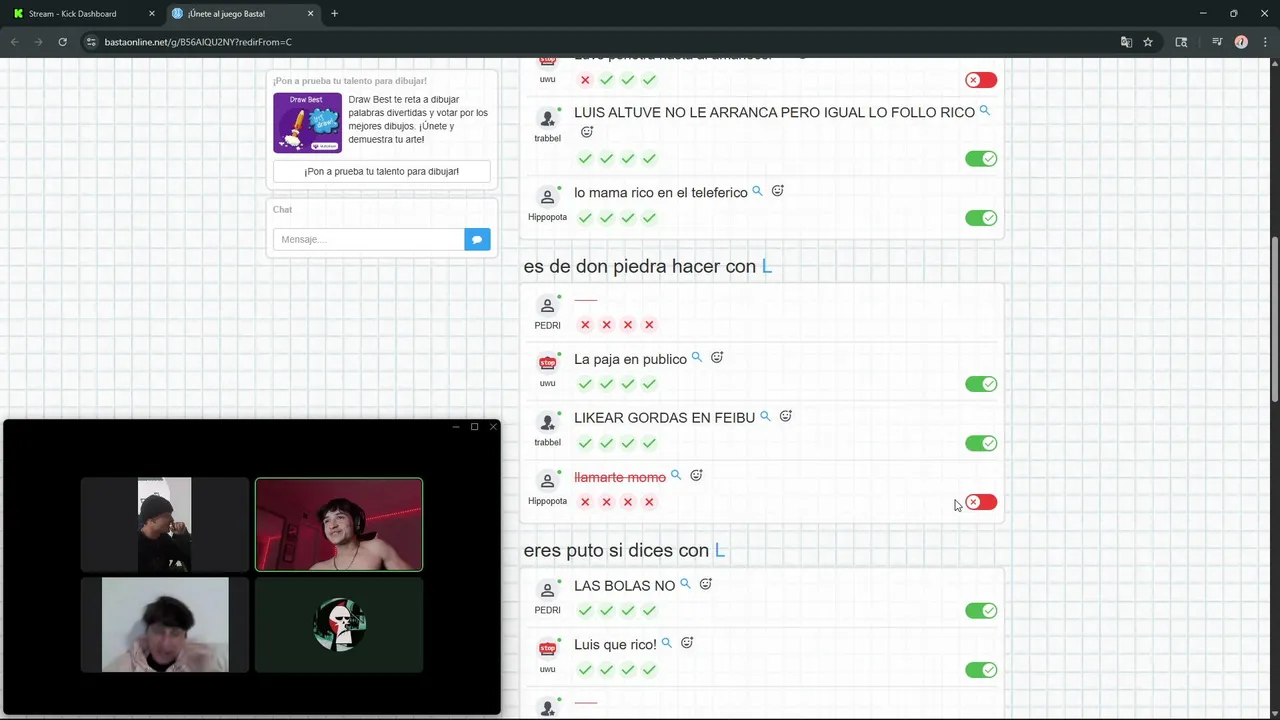Image resolution: width=1280 pixels, height=720 pixels.
Task: Click the Mensaje chat input field
Action: [x=368, y=239]
